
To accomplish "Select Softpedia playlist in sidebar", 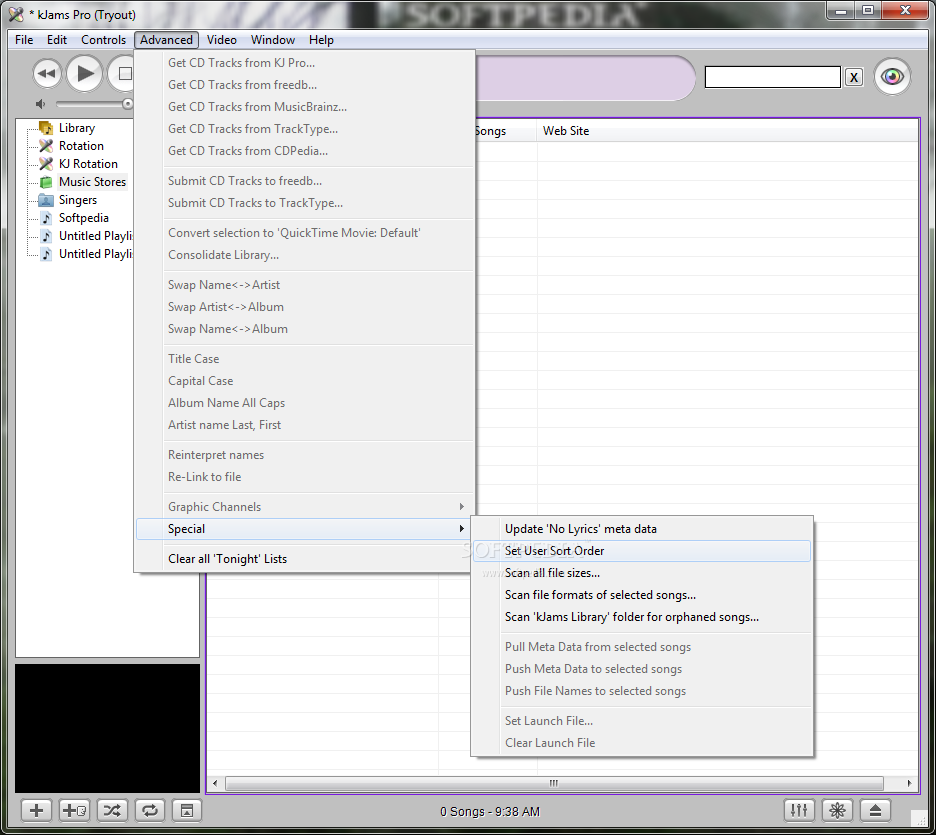I will tap(84, 218).
